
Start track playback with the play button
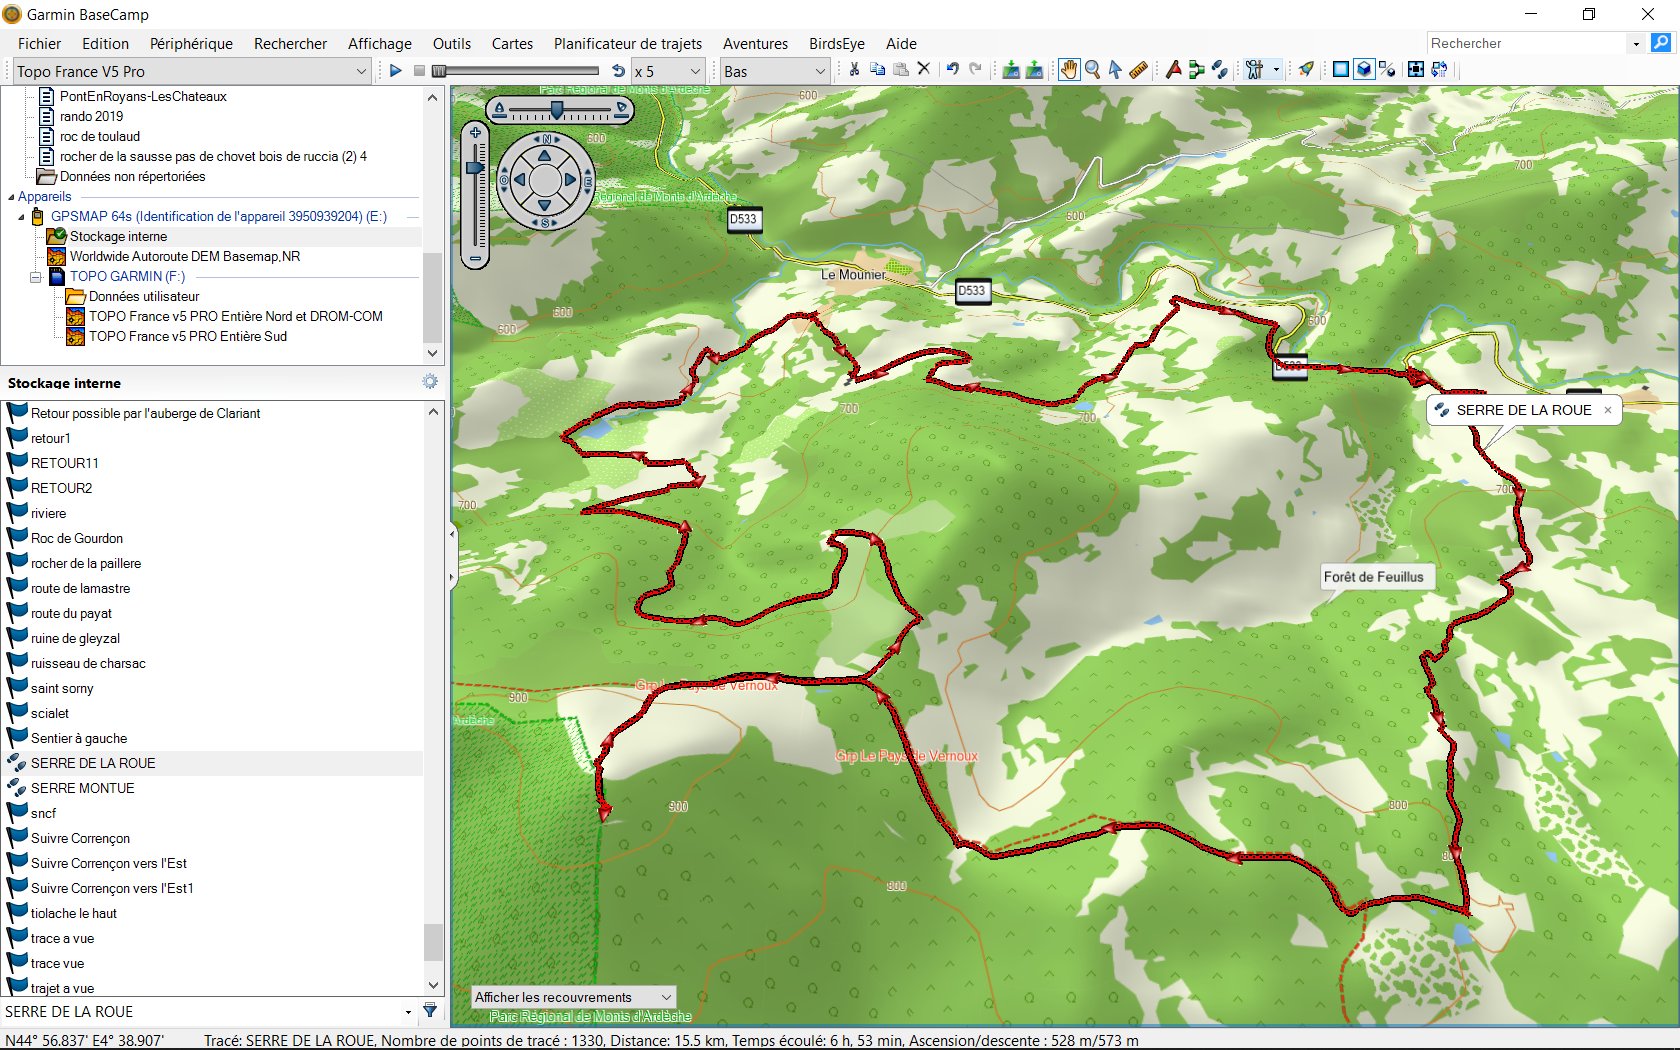coord(395,71)
